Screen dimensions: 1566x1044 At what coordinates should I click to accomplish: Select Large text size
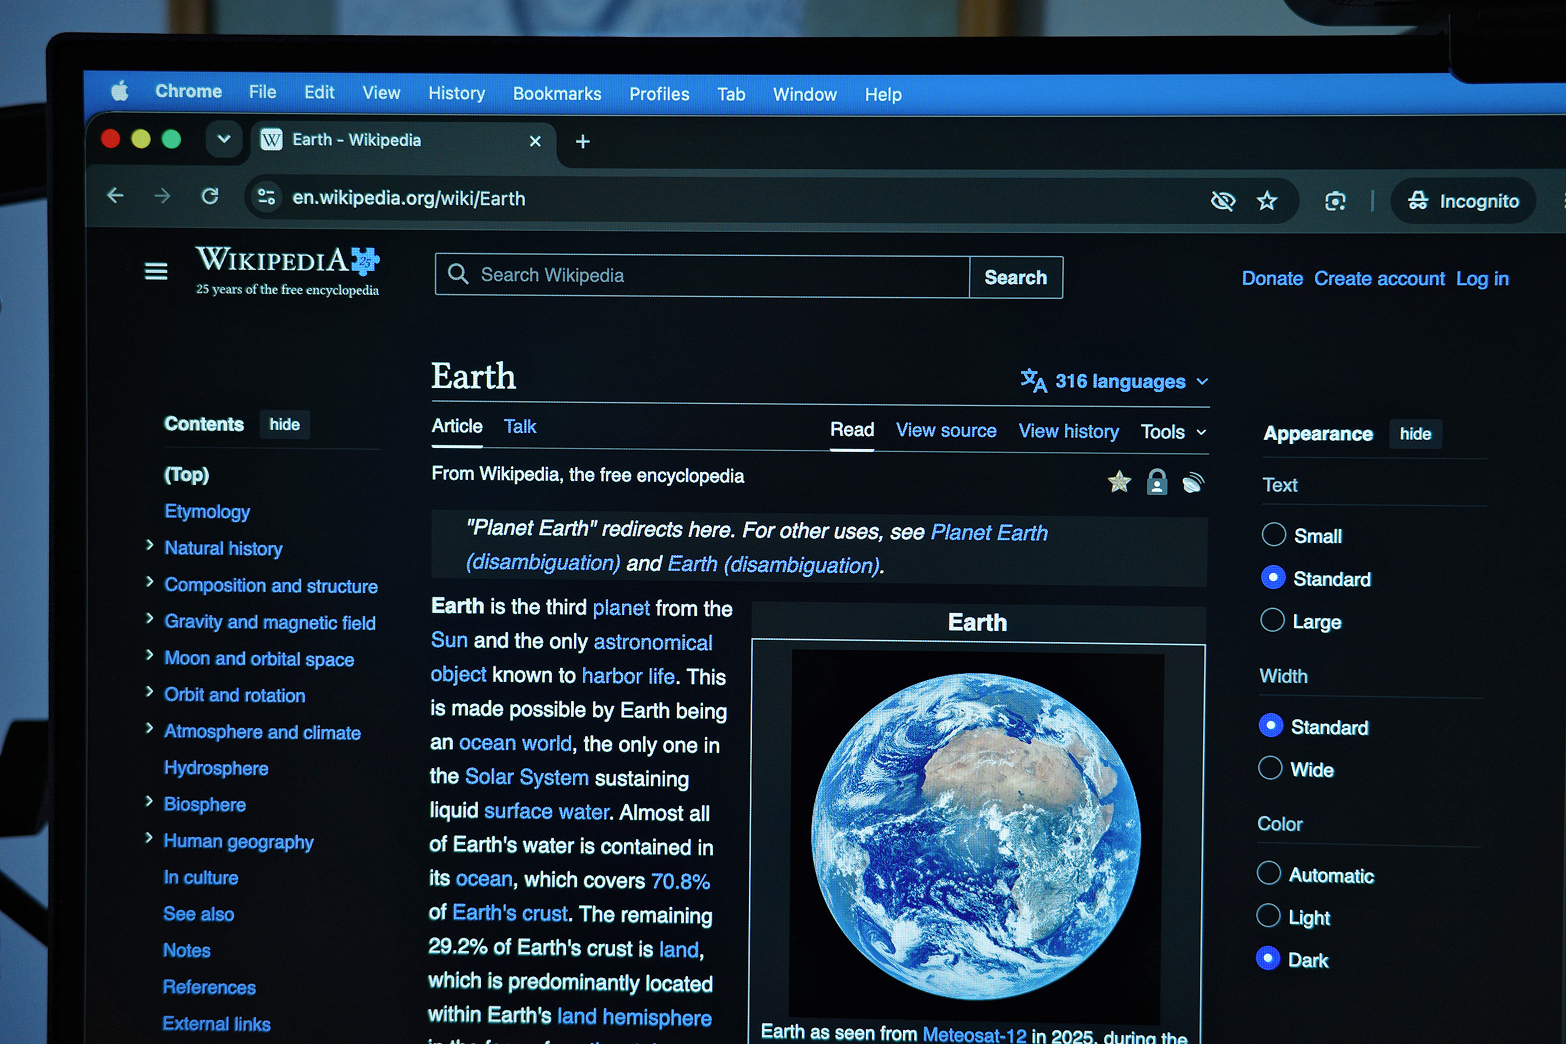click(x=1272, y=620)
